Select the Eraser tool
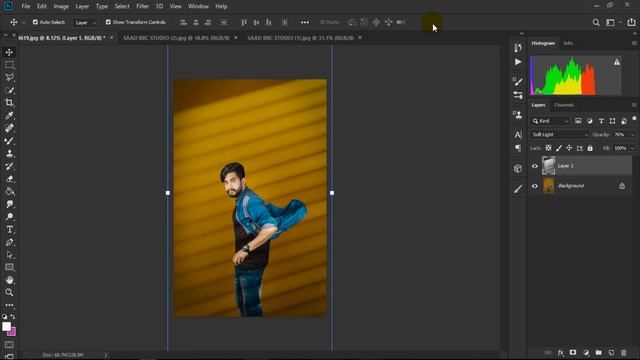640x360 pixels. coord(9,179)
